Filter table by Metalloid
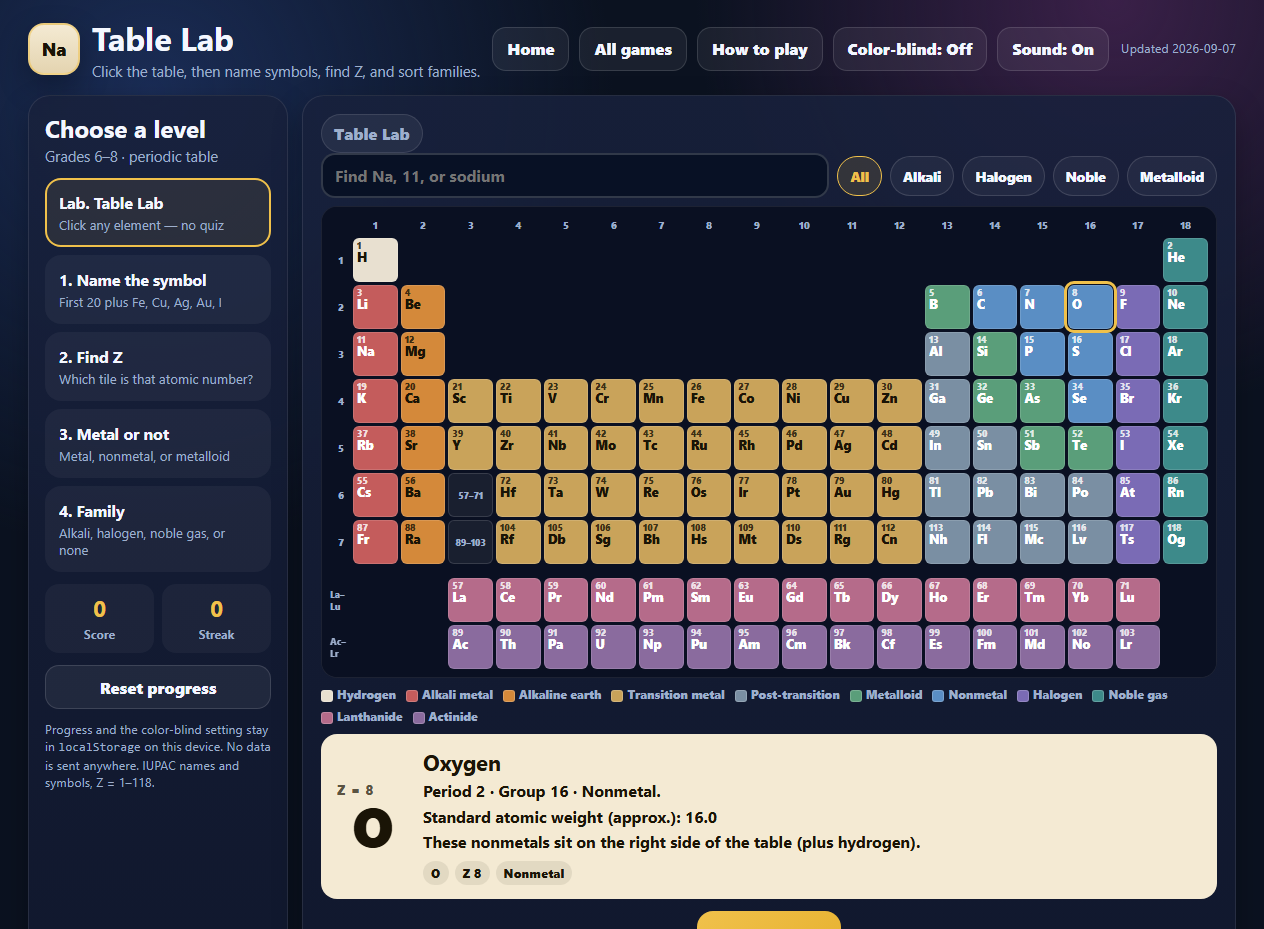The height and width of the screenshot is (929, 1264). click(x=1172, y=177)
